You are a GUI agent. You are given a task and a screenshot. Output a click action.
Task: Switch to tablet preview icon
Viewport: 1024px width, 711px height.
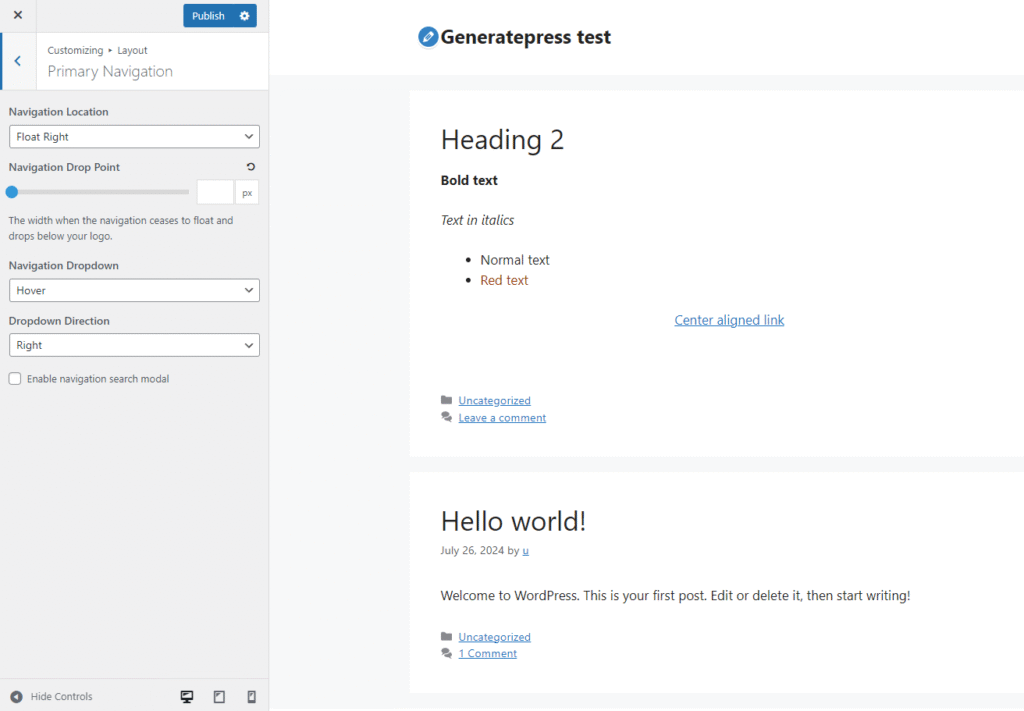point(219,696)
